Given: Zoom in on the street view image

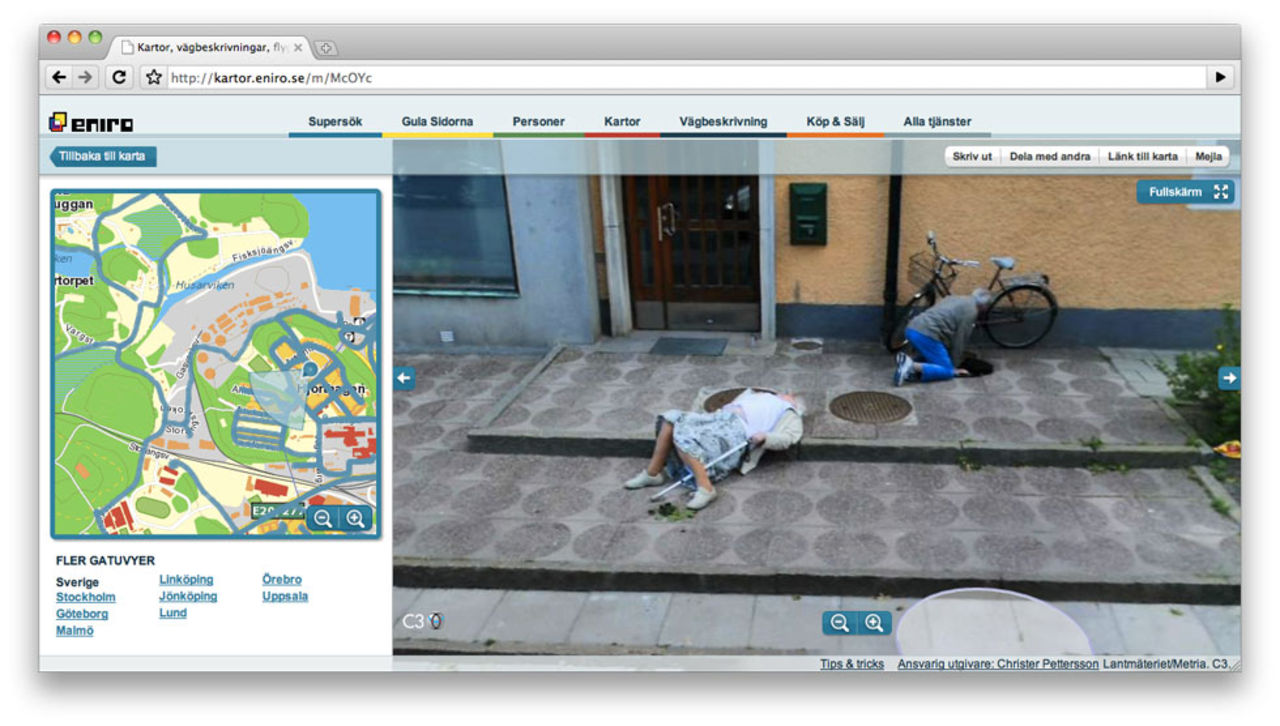Looking at the screenshot, I should point(874,623).
